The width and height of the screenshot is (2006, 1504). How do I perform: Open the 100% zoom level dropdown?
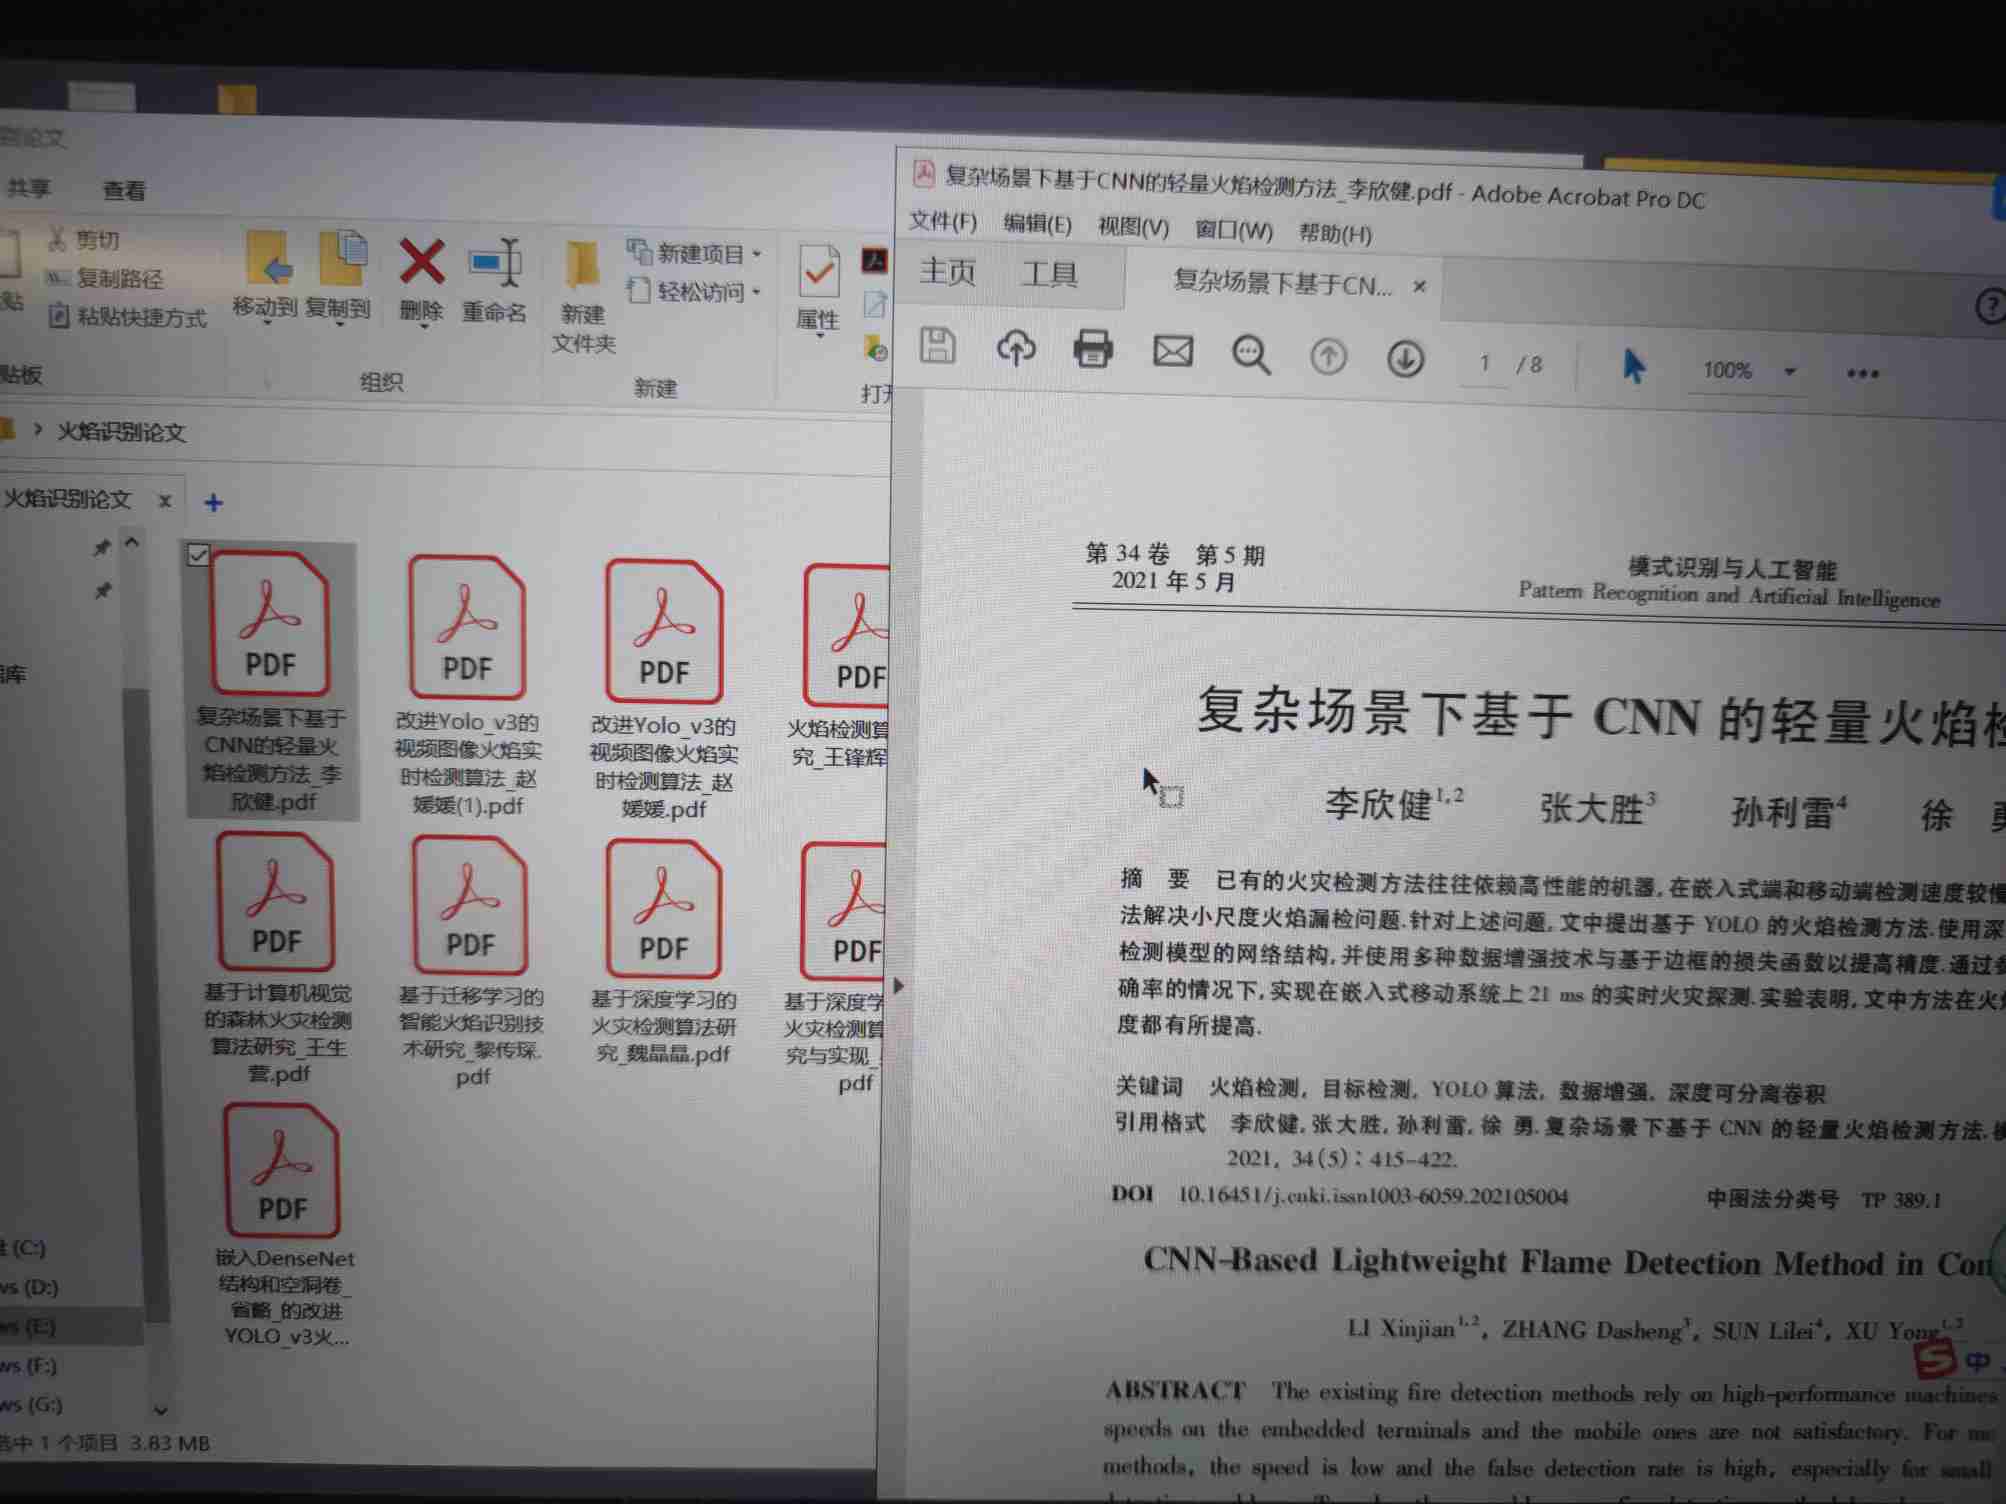pos(1790,371)
